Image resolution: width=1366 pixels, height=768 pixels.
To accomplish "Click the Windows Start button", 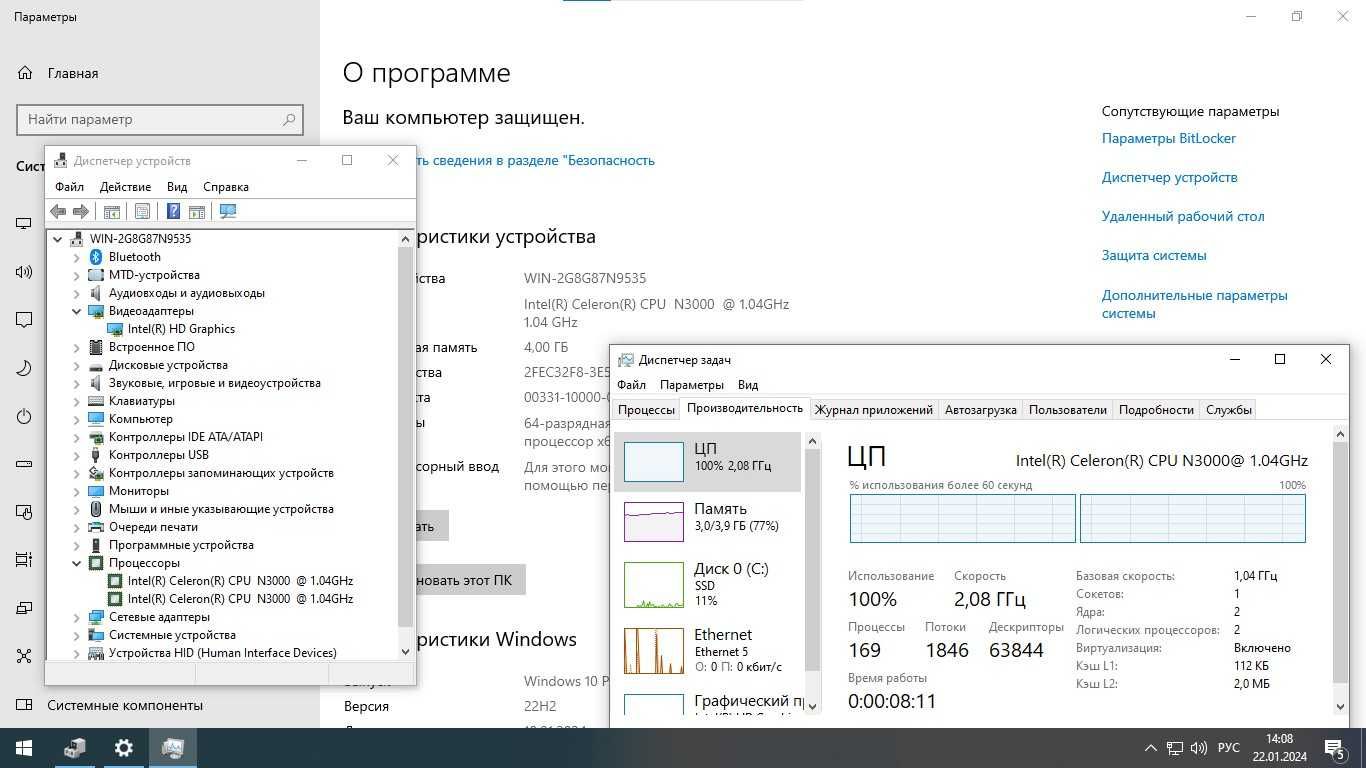I will coord(24,748).
